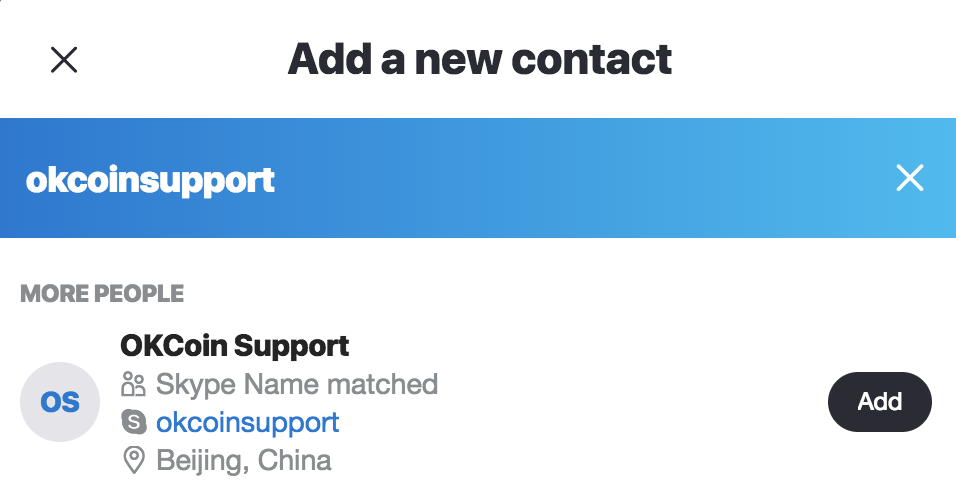Select the letter O in the avatar circle
Screen dimensions: 956x482
click(51, 402)
